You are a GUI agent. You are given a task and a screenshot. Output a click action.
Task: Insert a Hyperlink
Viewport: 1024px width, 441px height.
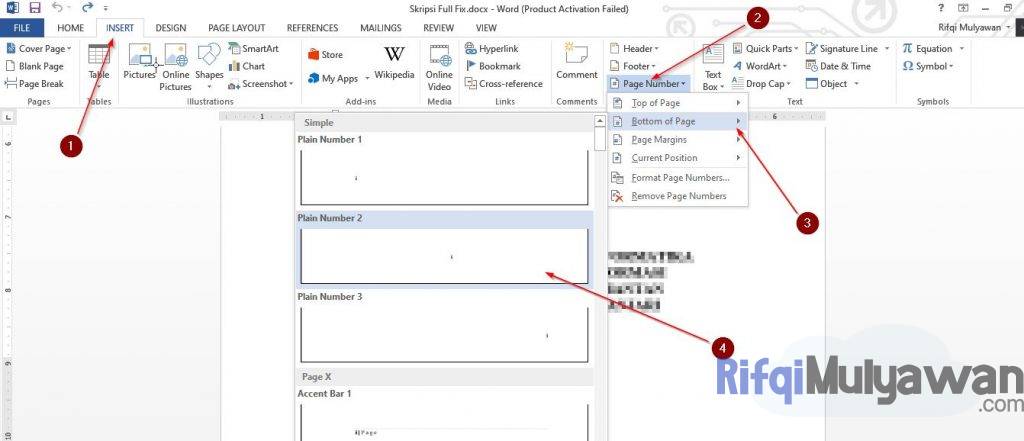point(491,48)
